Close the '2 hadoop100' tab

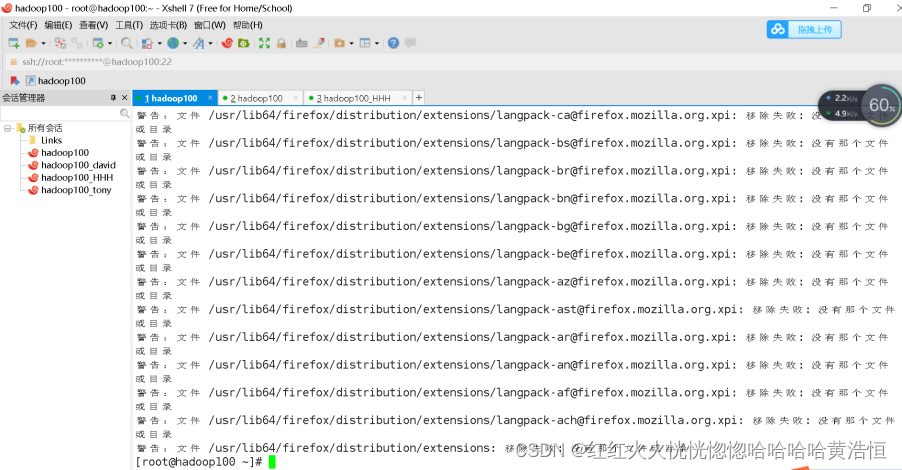point(296,98)
